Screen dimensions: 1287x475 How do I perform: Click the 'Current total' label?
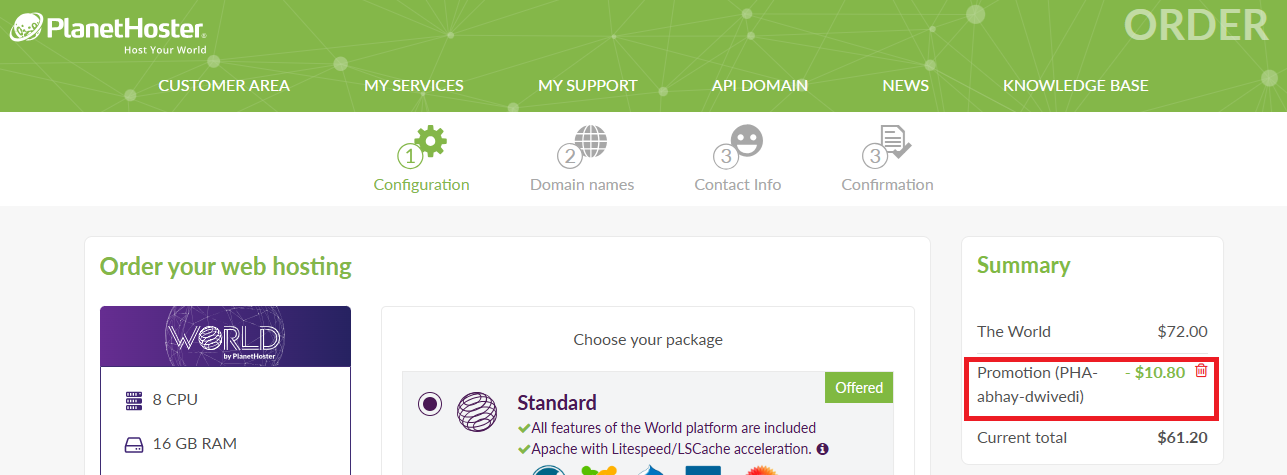tap(1022, 437)
